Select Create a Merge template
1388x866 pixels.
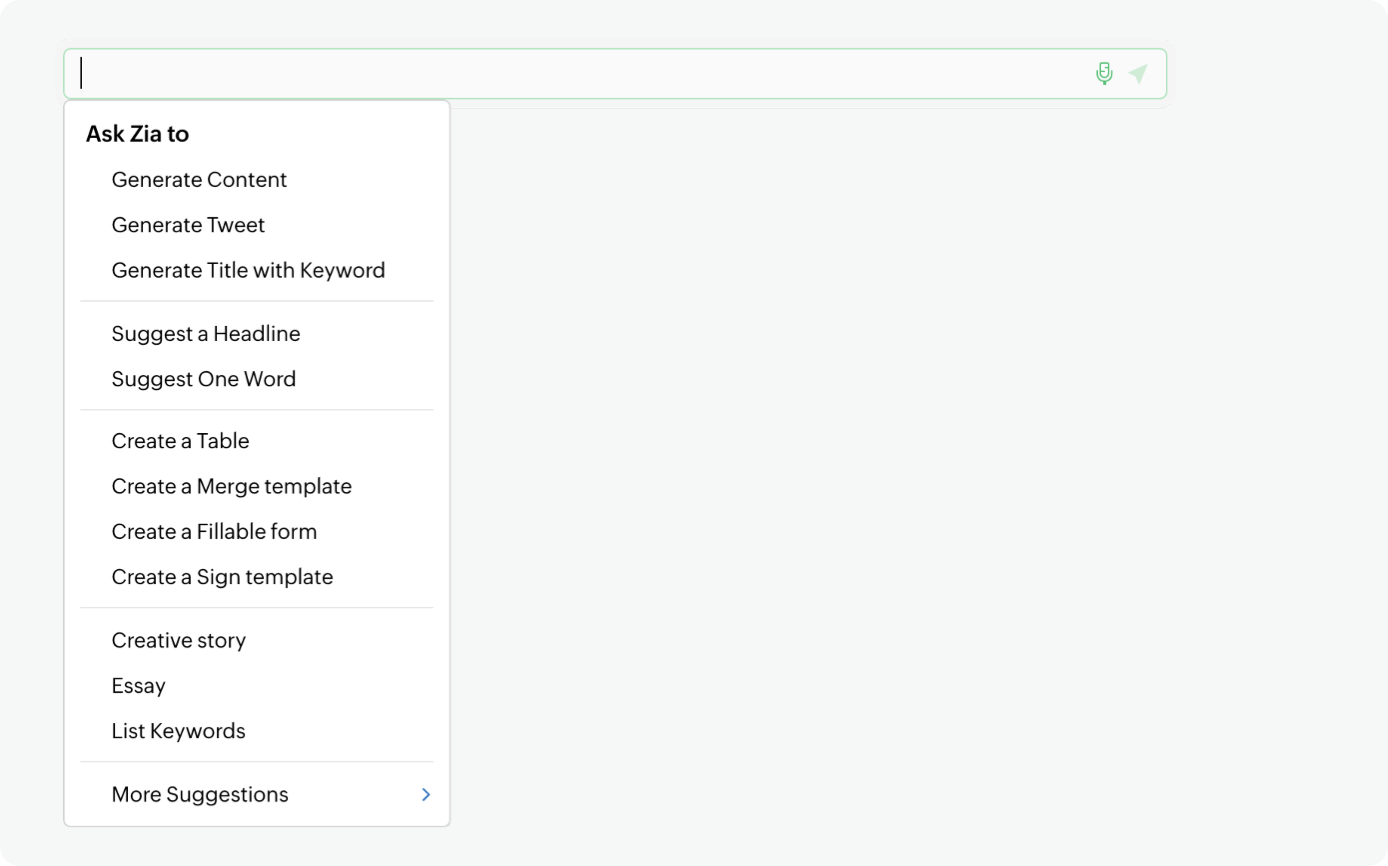coord(232,486)
